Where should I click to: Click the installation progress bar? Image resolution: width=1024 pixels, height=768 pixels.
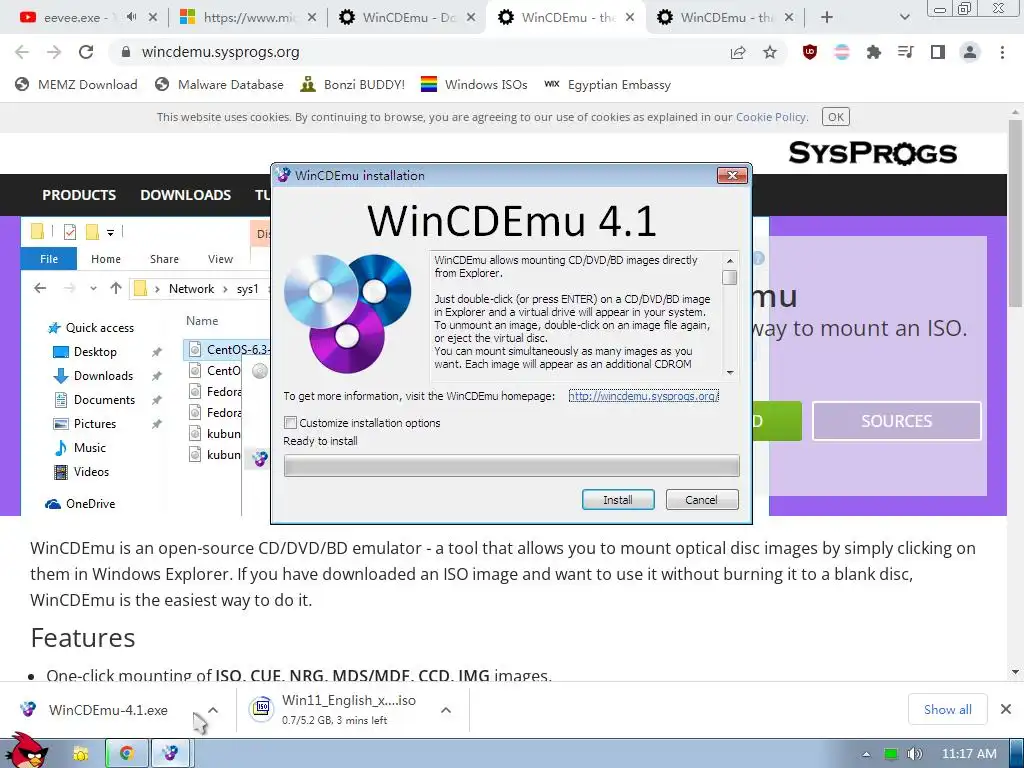[x=511, y=466]
